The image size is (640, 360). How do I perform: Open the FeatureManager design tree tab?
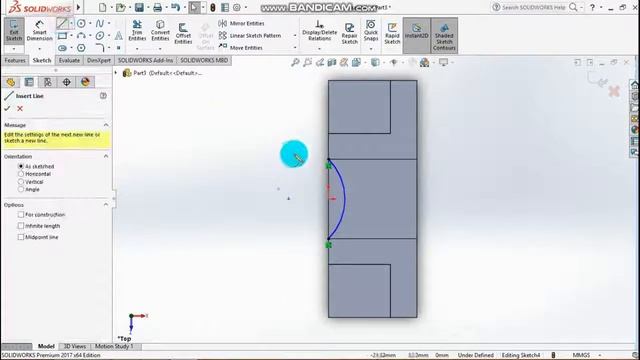pyautogui.click(x=11, y=82)
